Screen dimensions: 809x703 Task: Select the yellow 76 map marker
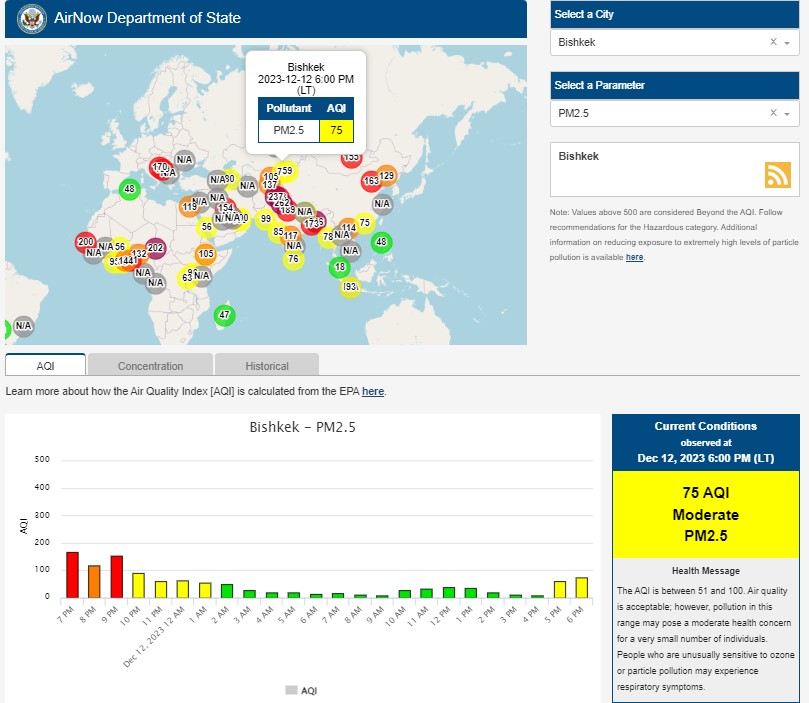[293, 259]
